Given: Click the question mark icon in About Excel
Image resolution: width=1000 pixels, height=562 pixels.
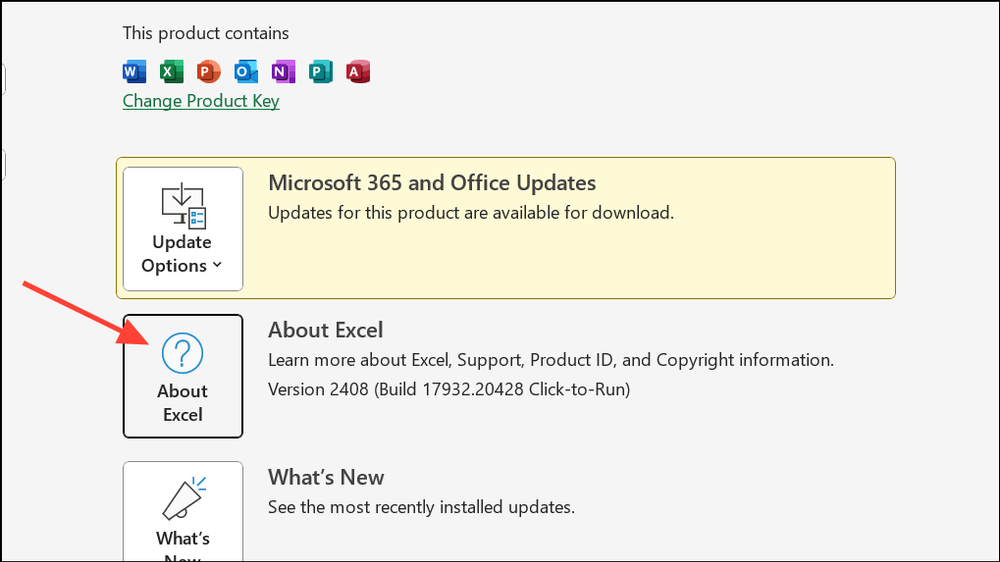Looking at the screenshot, I should point(182,353).
